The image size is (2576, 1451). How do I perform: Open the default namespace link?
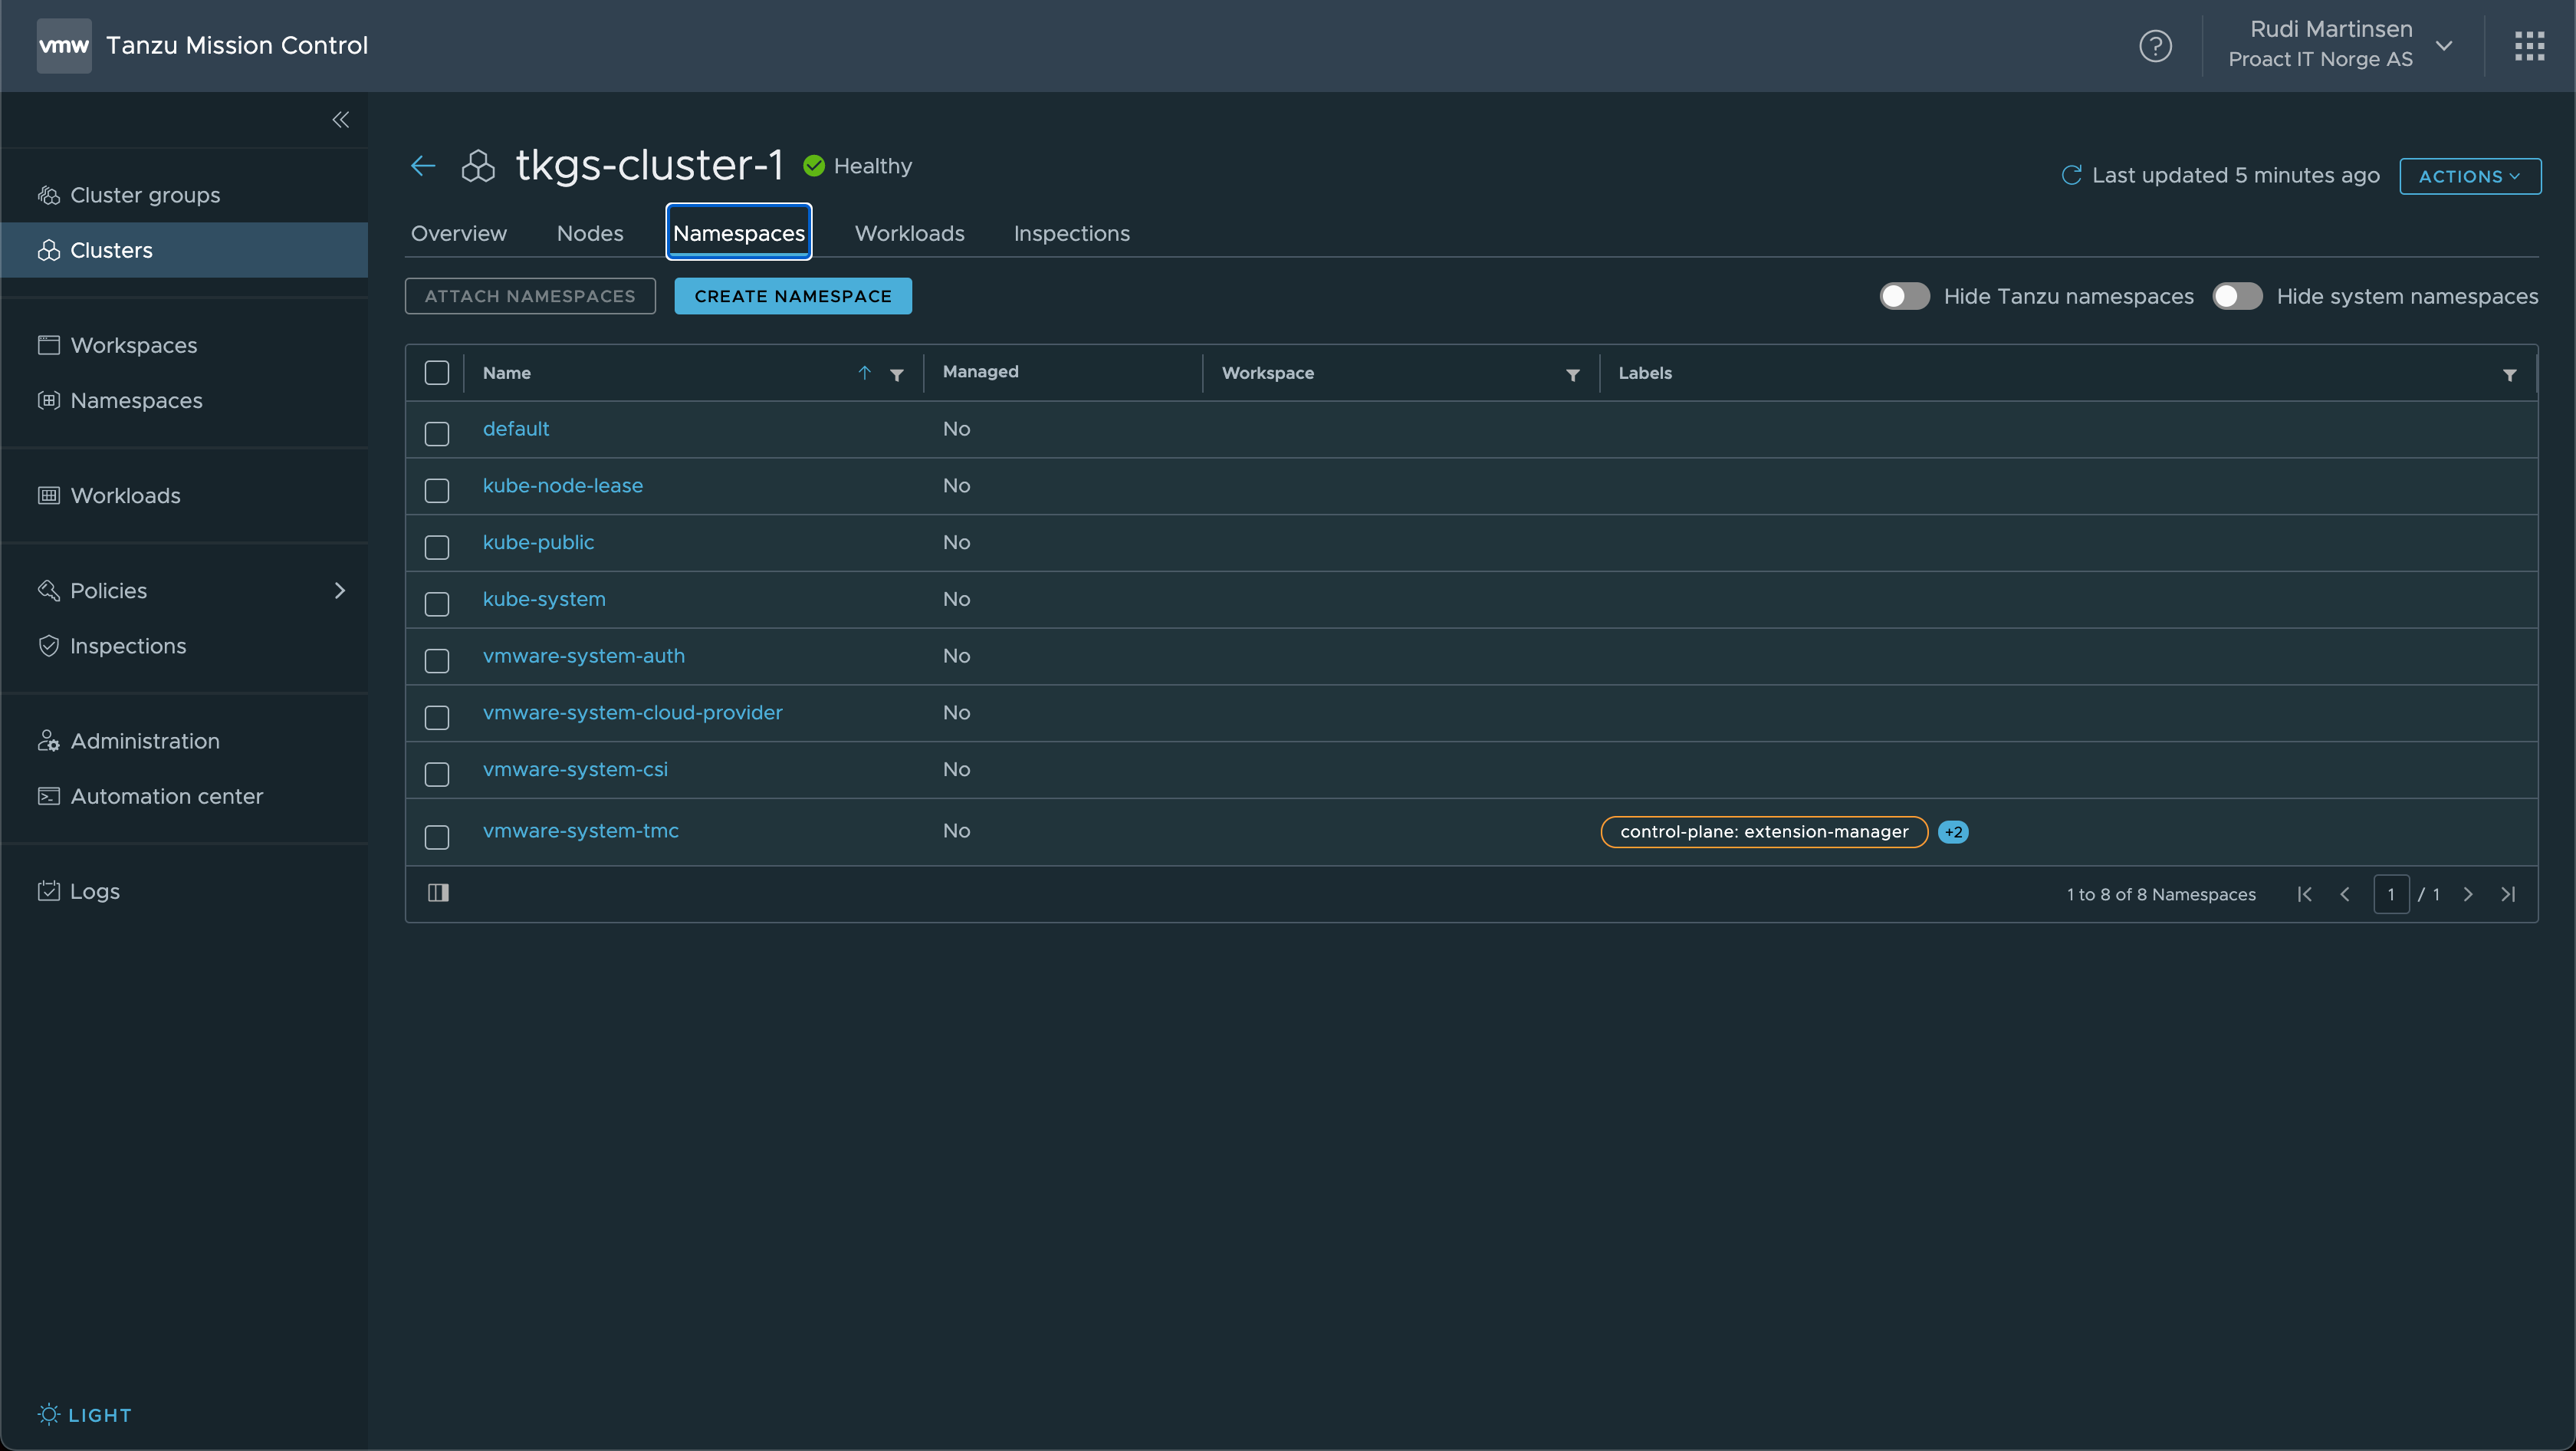point(516,429)
